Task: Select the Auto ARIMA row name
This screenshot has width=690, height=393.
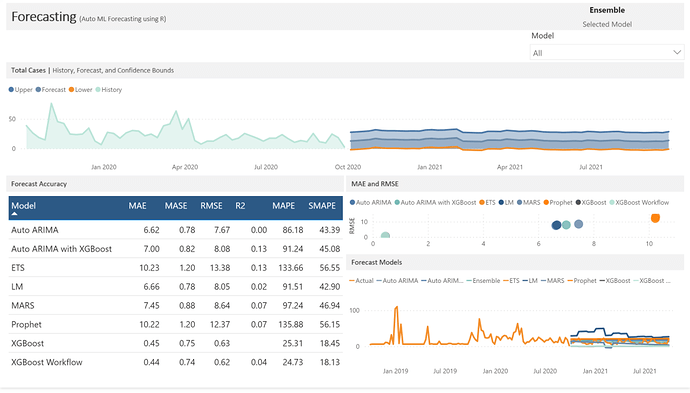Action: pos(35,230)
